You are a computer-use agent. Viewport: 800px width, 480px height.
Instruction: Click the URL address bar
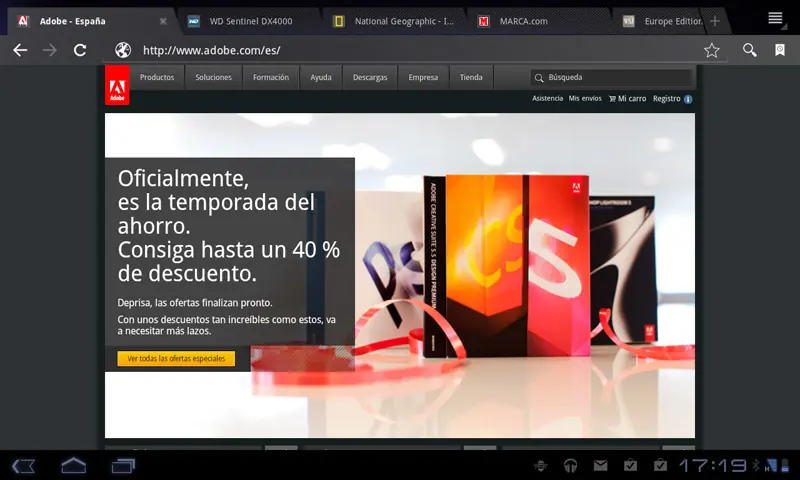(408, 50)
